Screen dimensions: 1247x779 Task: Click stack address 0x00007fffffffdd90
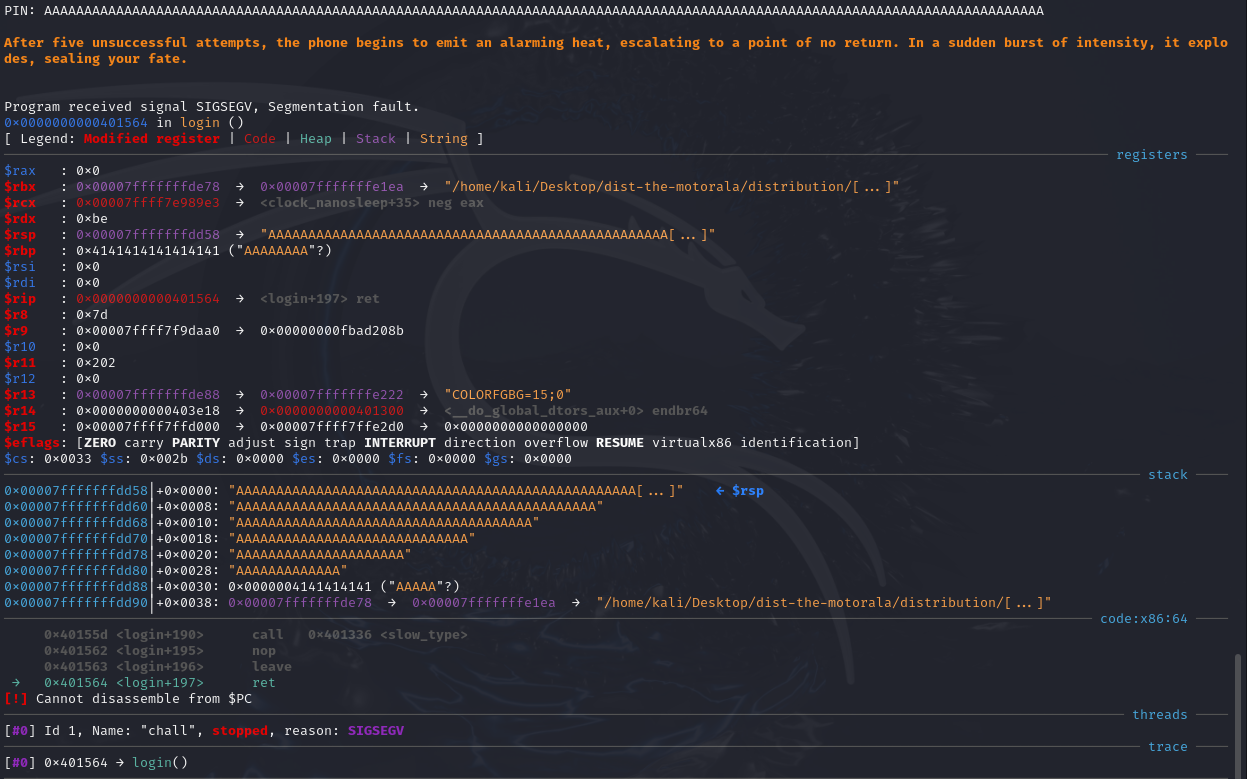pyautogui.click(x=76, y=603)
